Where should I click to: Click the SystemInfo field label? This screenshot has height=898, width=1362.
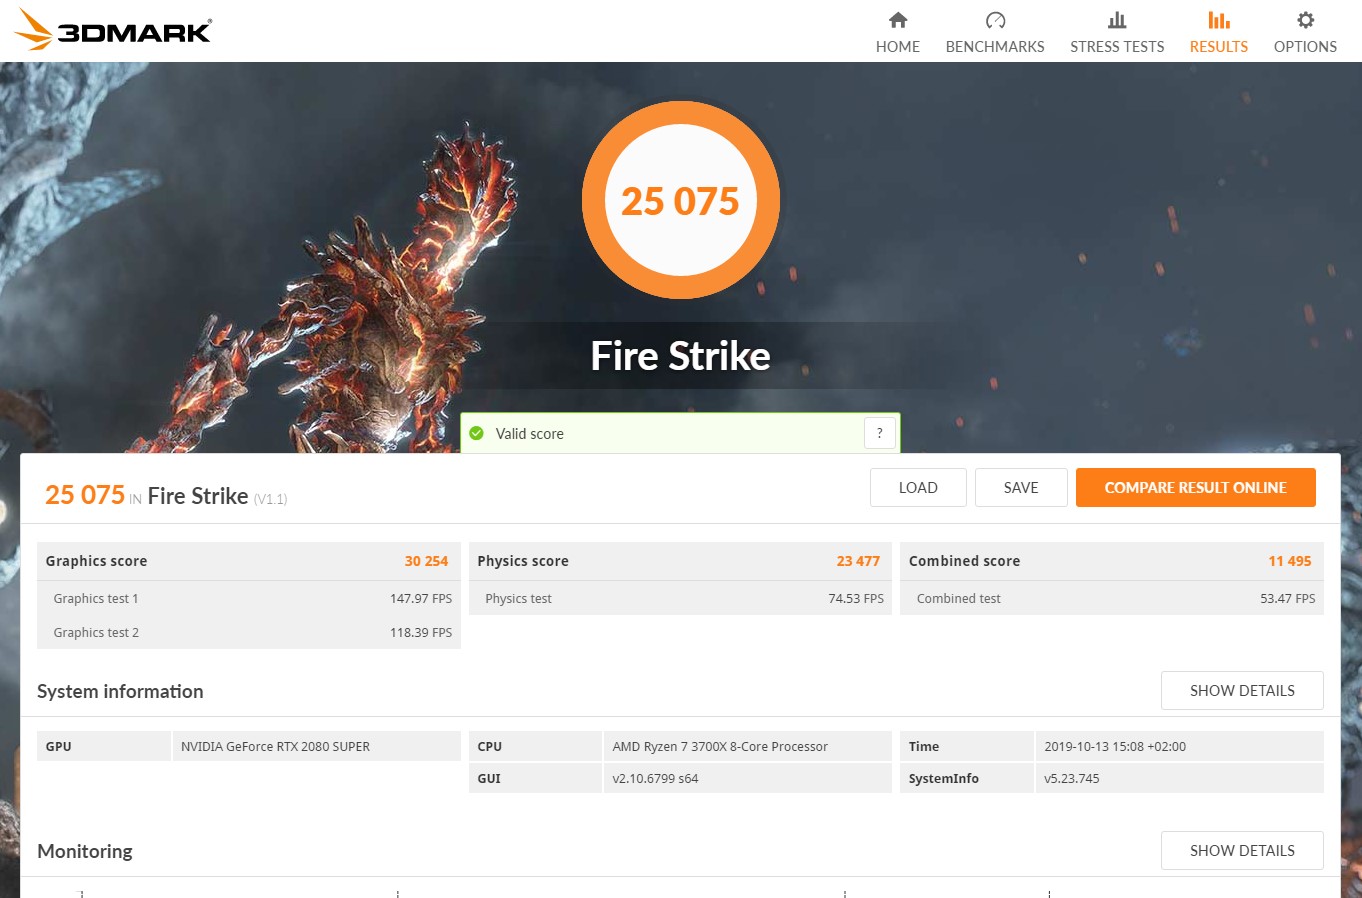click(944, 779)
